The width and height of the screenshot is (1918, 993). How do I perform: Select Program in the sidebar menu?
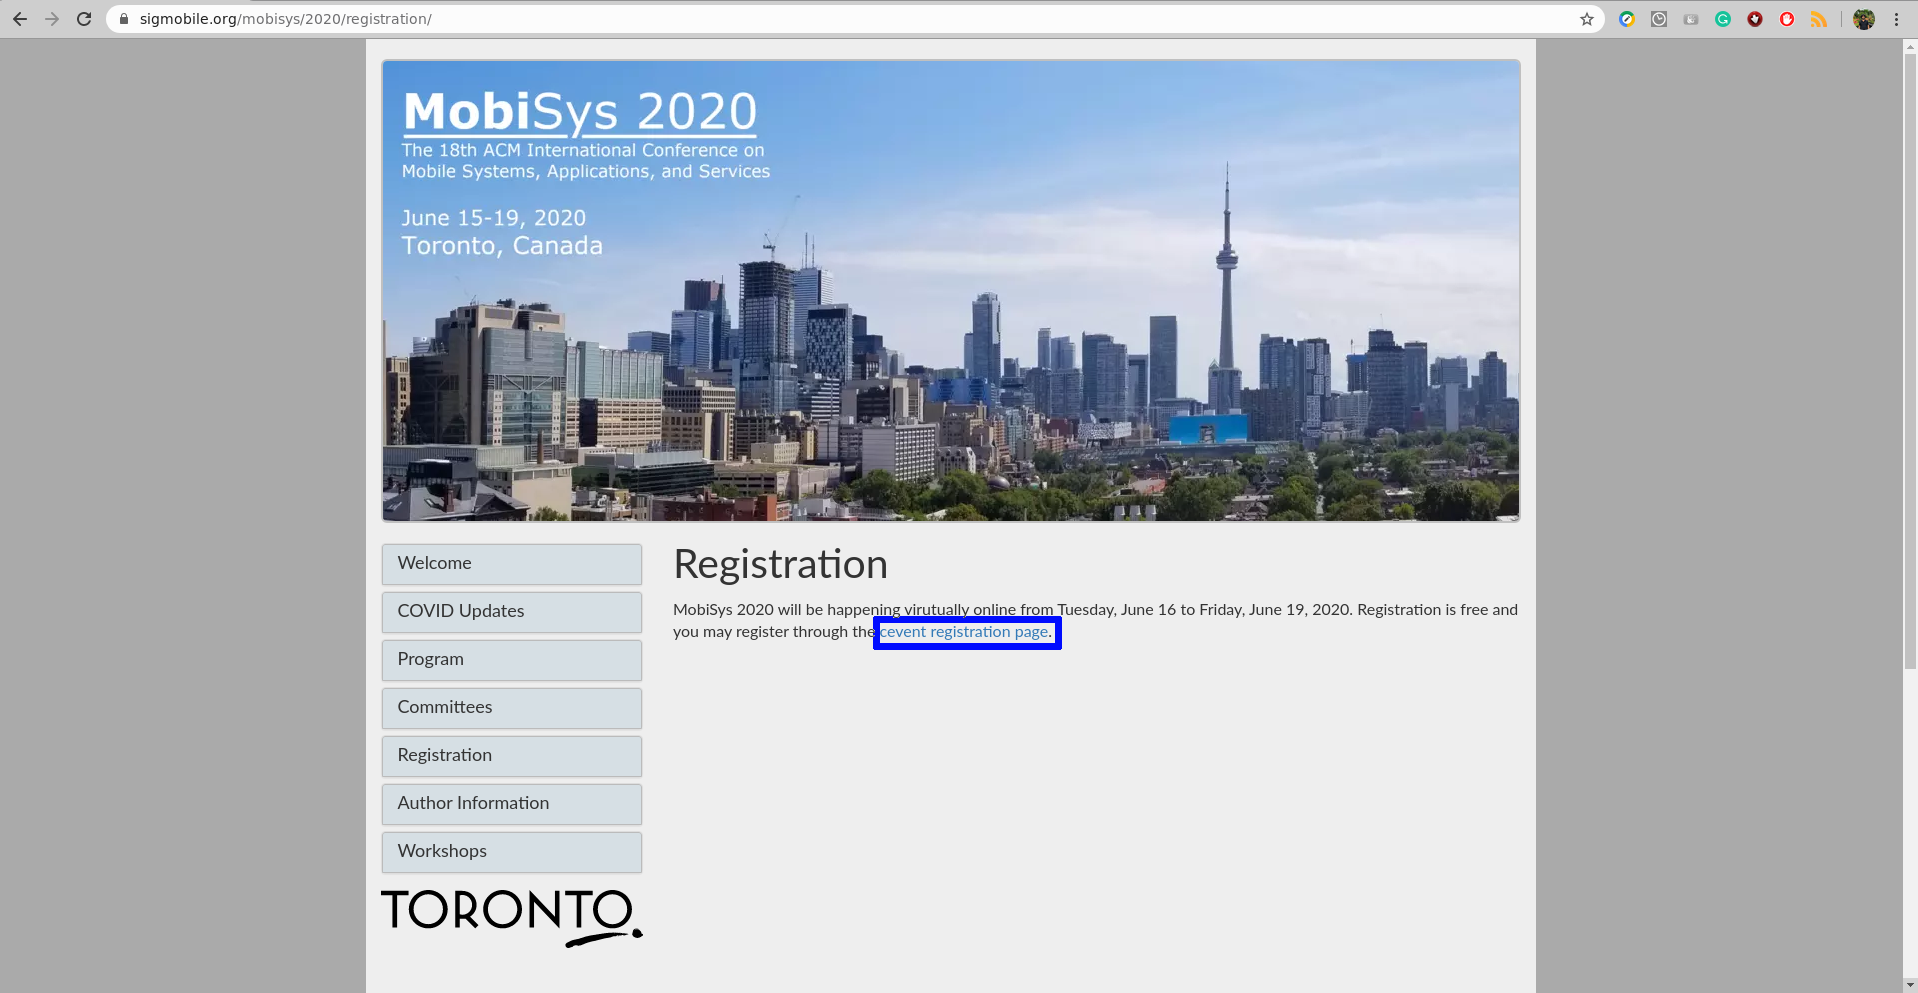511,660
